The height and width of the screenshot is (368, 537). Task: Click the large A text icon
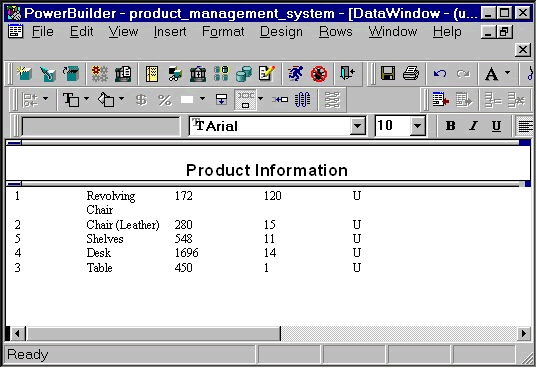coord(492,74)
